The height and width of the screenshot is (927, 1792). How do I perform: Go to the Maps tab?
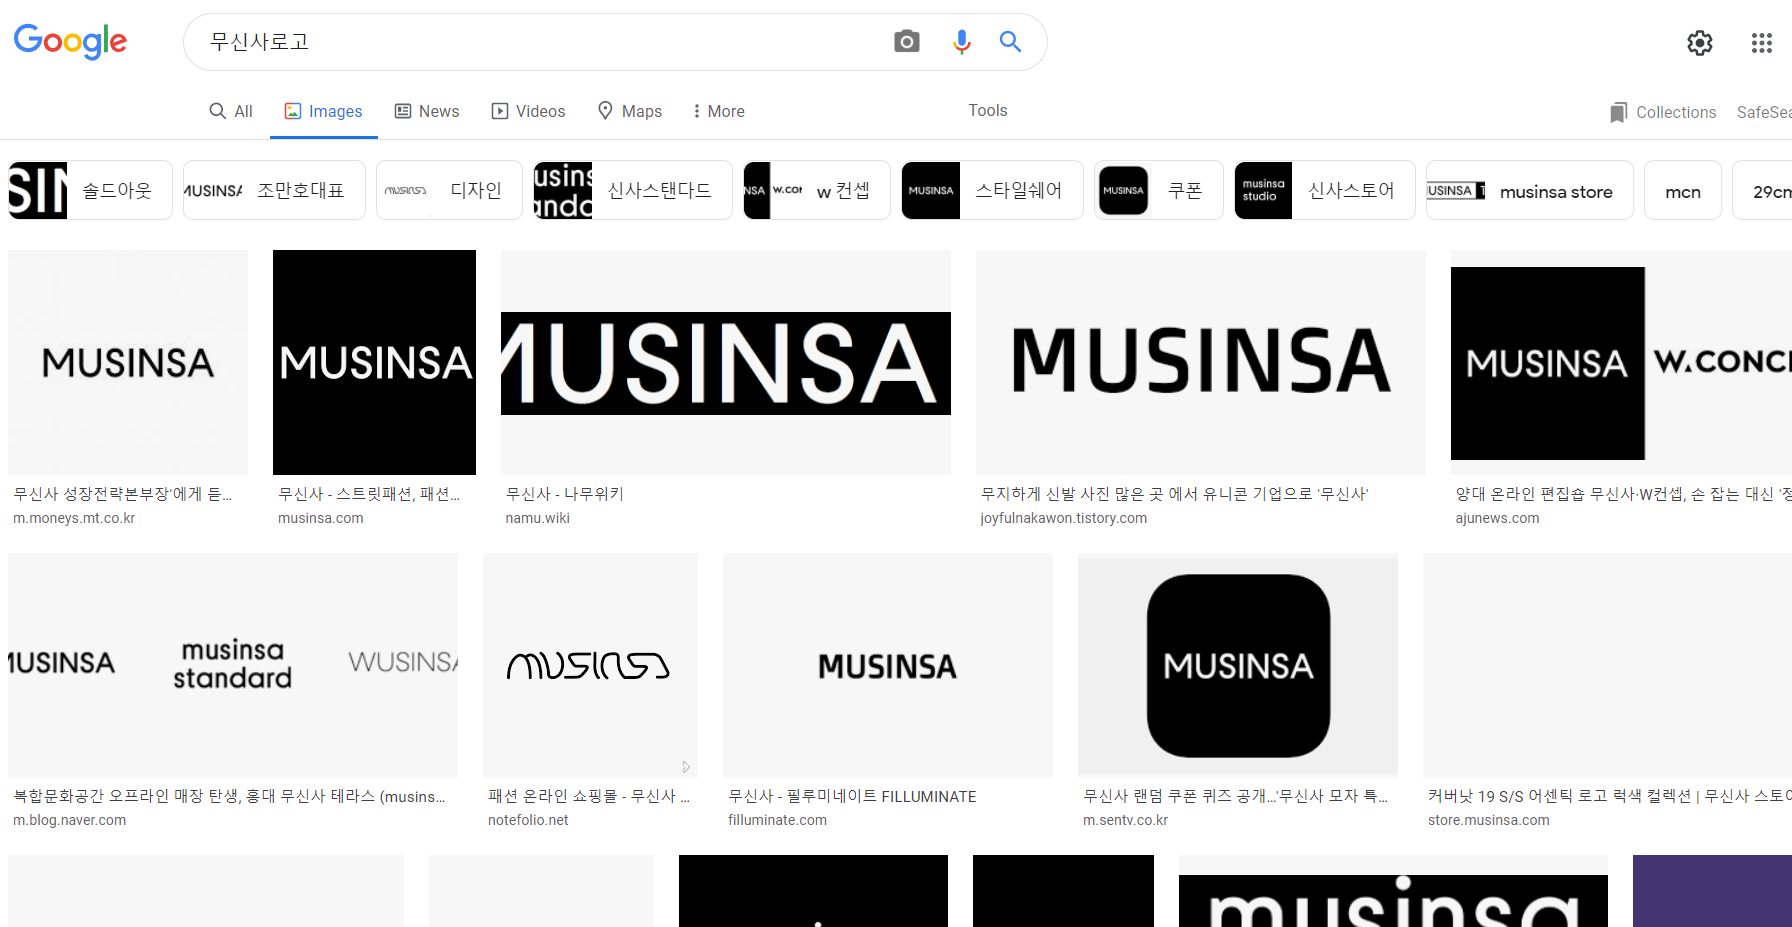pos(630,111)
